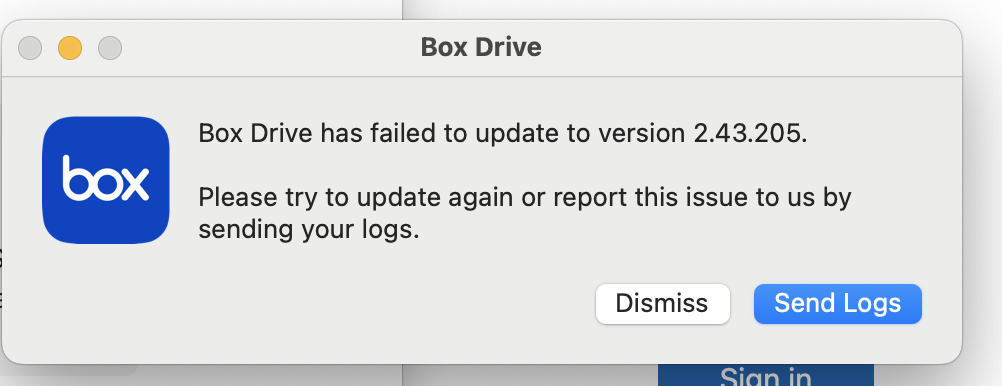The width and height of the screenshot is (1002, 386).
Task: Click the grayed-out close window button
Action: (x=30, y=48)
